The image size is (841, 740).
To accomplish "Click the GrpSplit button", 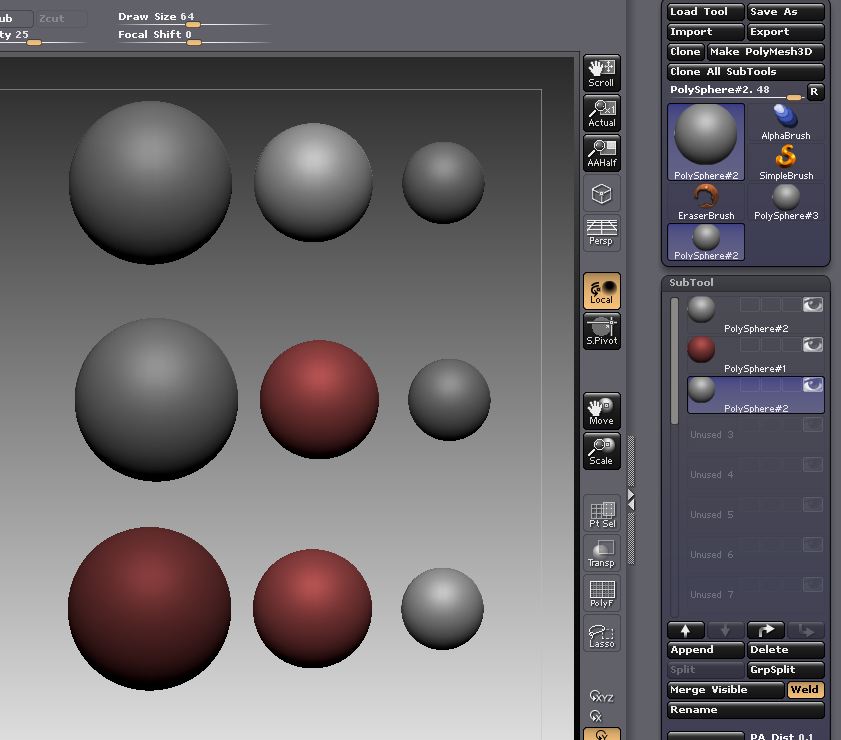I will (x=785, y=670).
